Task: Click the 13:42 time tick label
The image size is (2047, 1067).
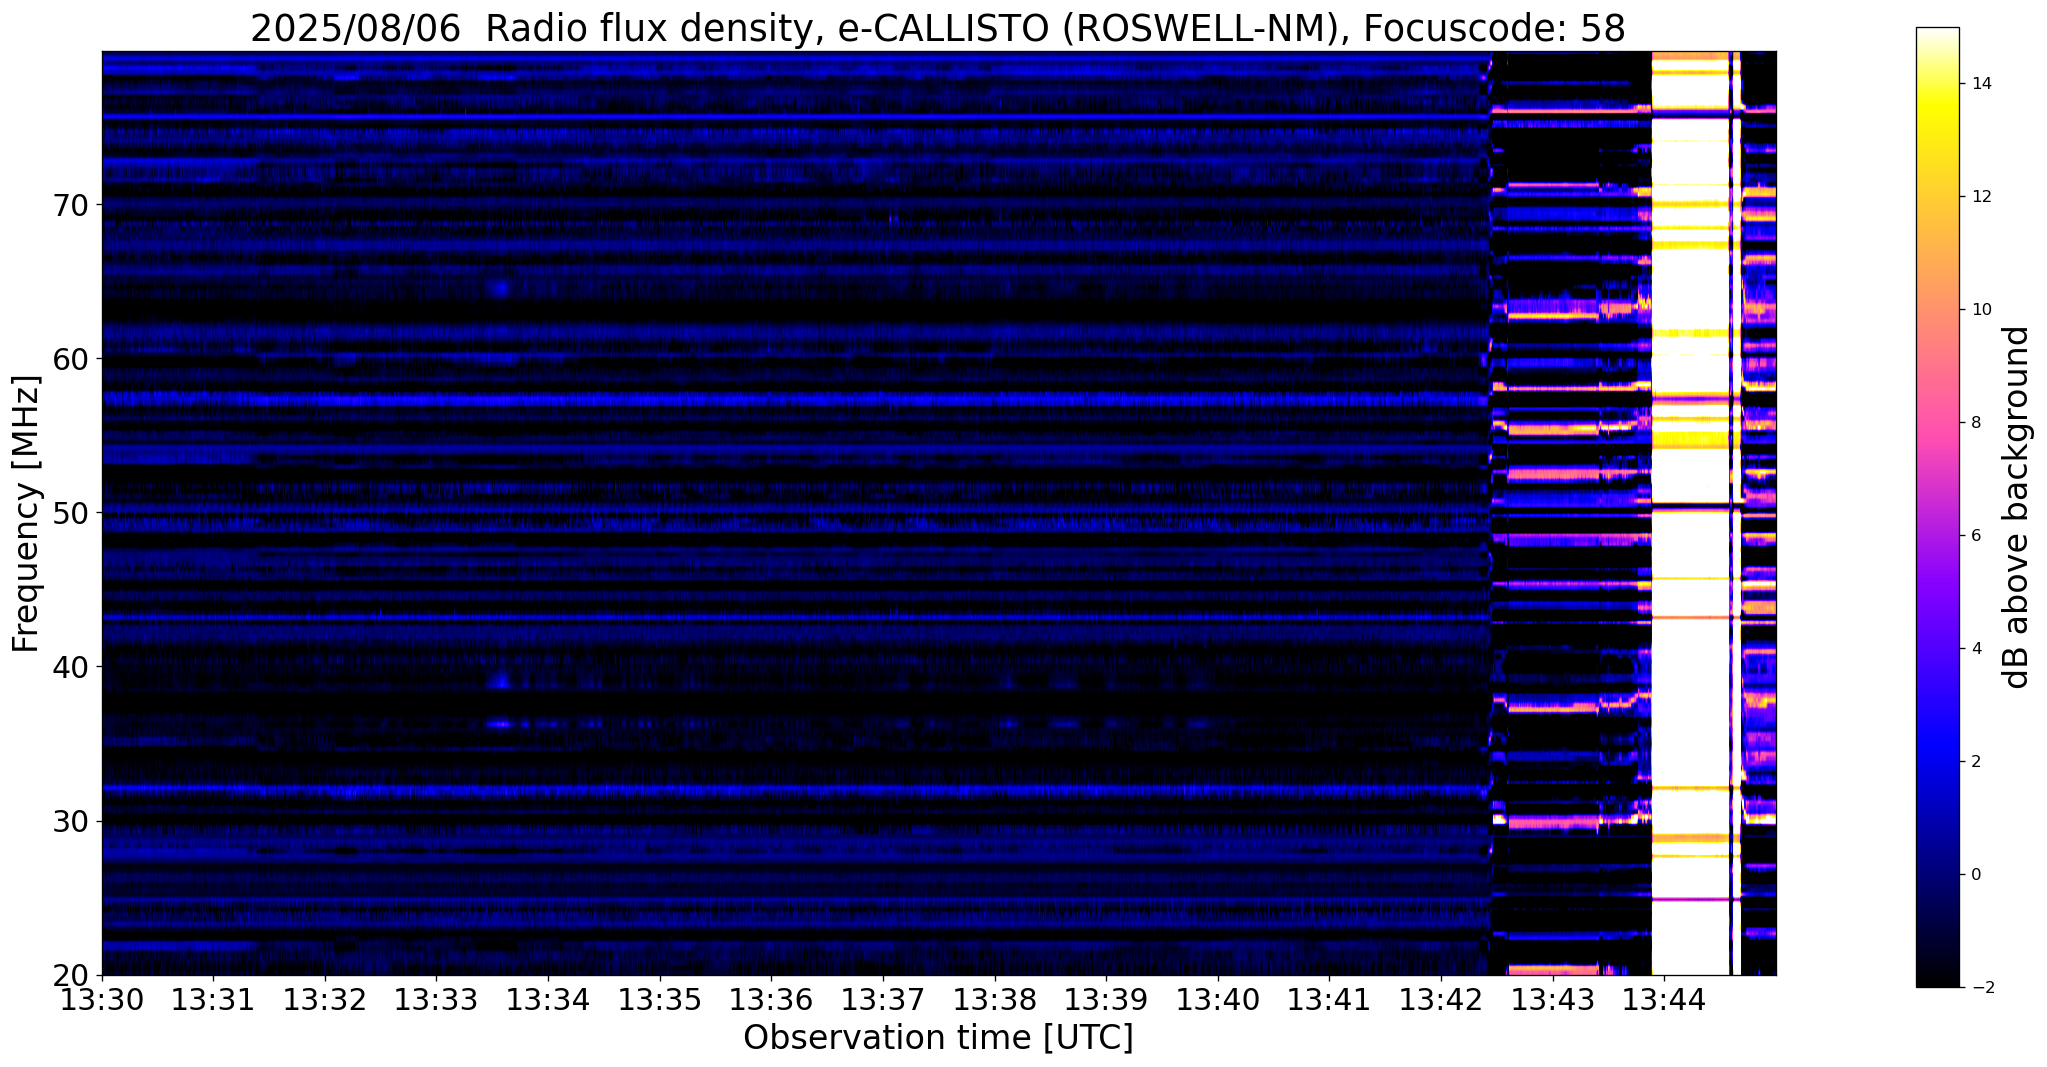Action: (1441, 999)
